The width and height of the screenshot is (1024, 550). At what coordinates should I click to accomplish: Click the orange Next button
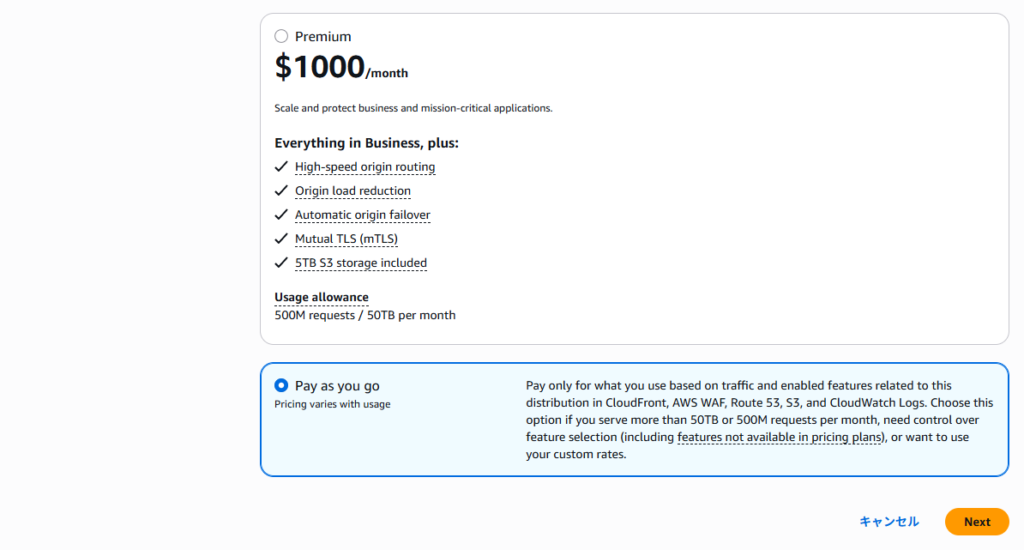pyautogui.click(x=976, y=522)
